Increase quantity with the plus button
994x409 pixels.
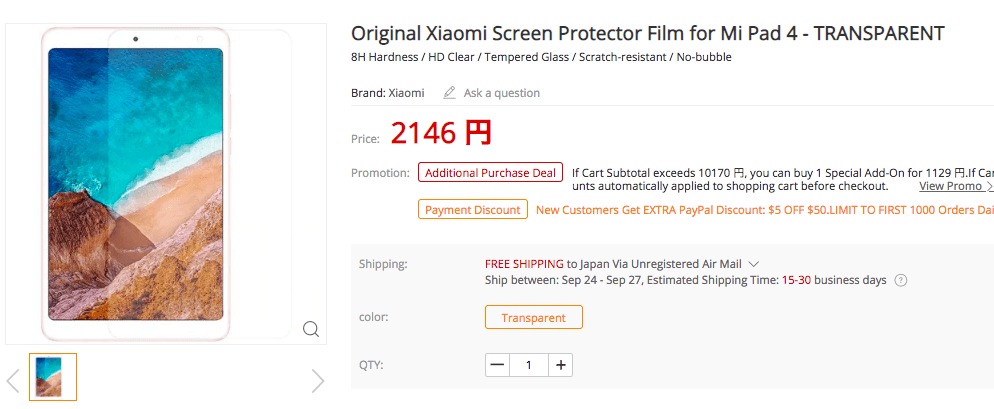click(562, 365)
